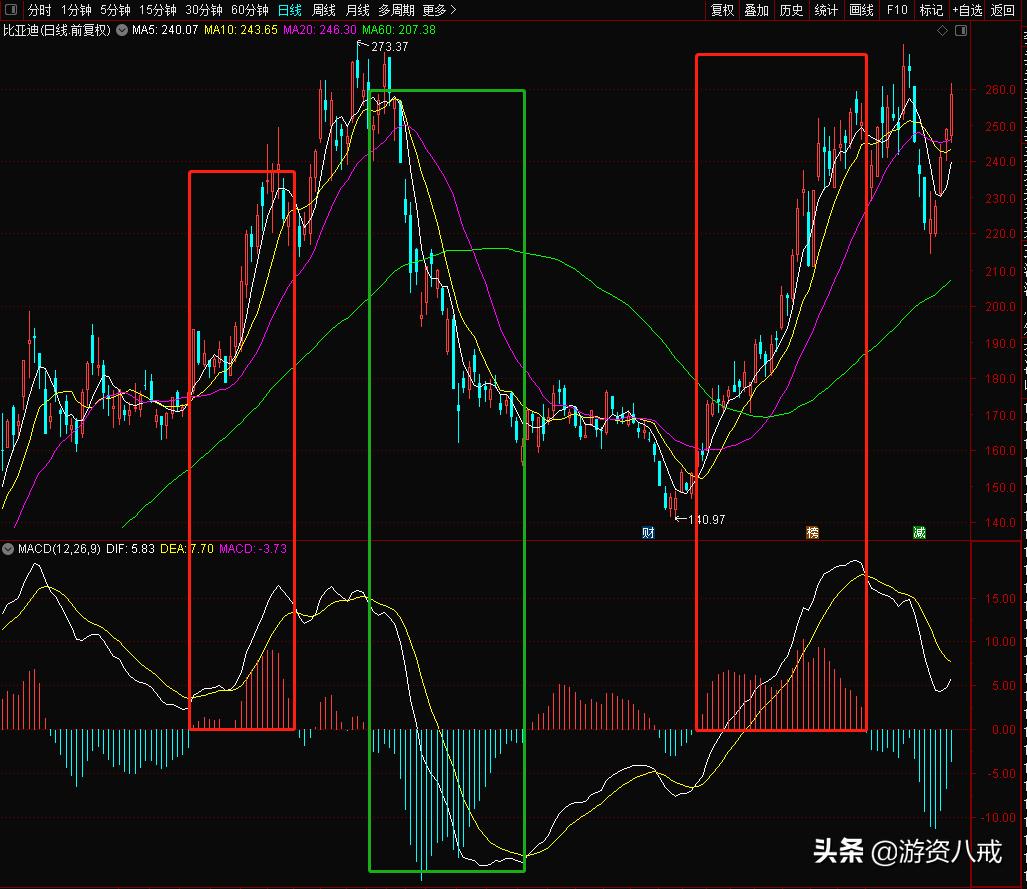1027x889 pixels.
Task: Click the 减 shareholding reduction marker
Action: [919, 533]
